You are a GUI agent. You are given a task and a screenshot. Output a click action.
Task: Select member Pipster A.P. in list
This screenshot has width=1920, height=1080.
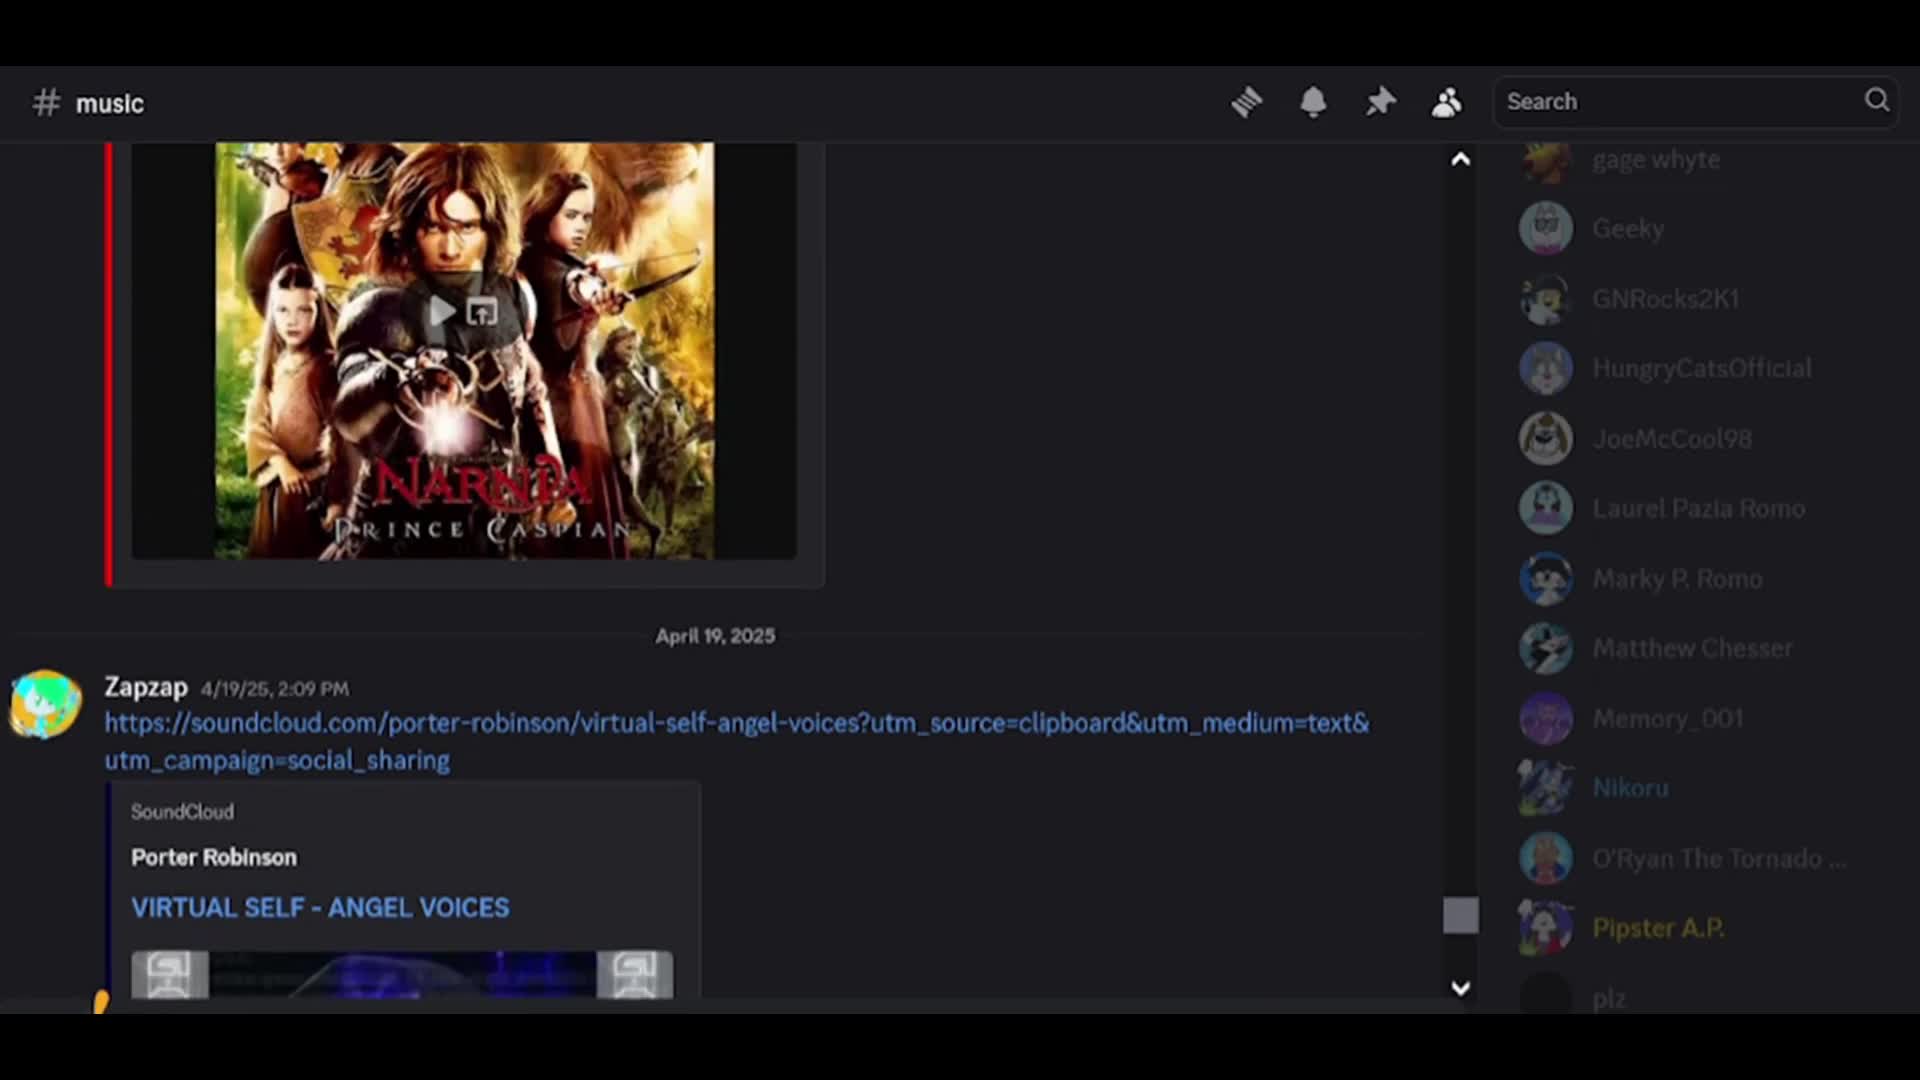[x=1657, y=928]
